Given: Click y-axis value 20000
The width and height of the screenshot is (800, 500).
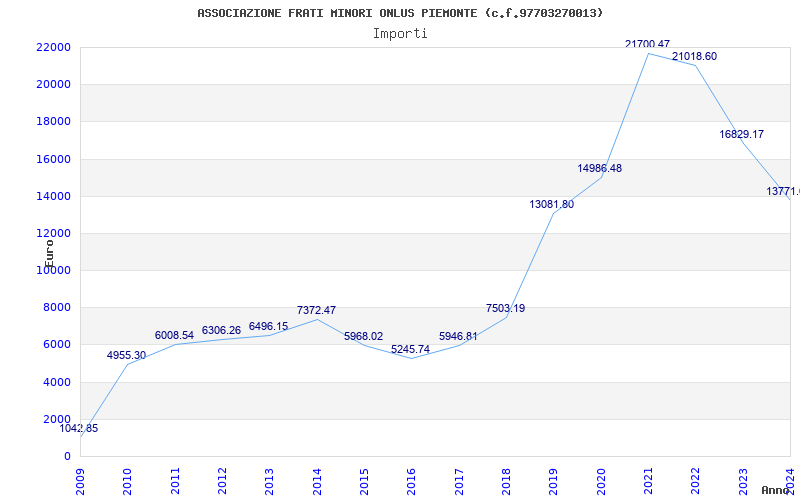Looking at the screenshot, I should 53,85.
